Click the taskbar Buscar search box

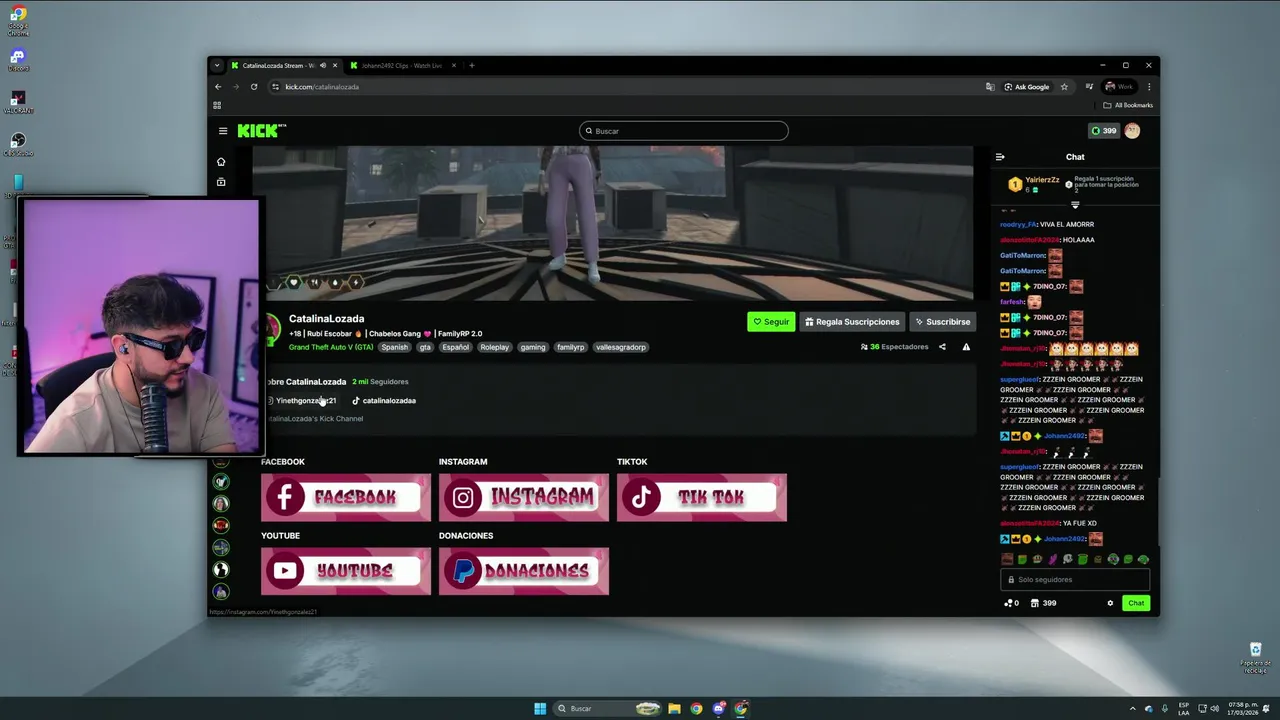pyautogui.click(x=608, y=709)
